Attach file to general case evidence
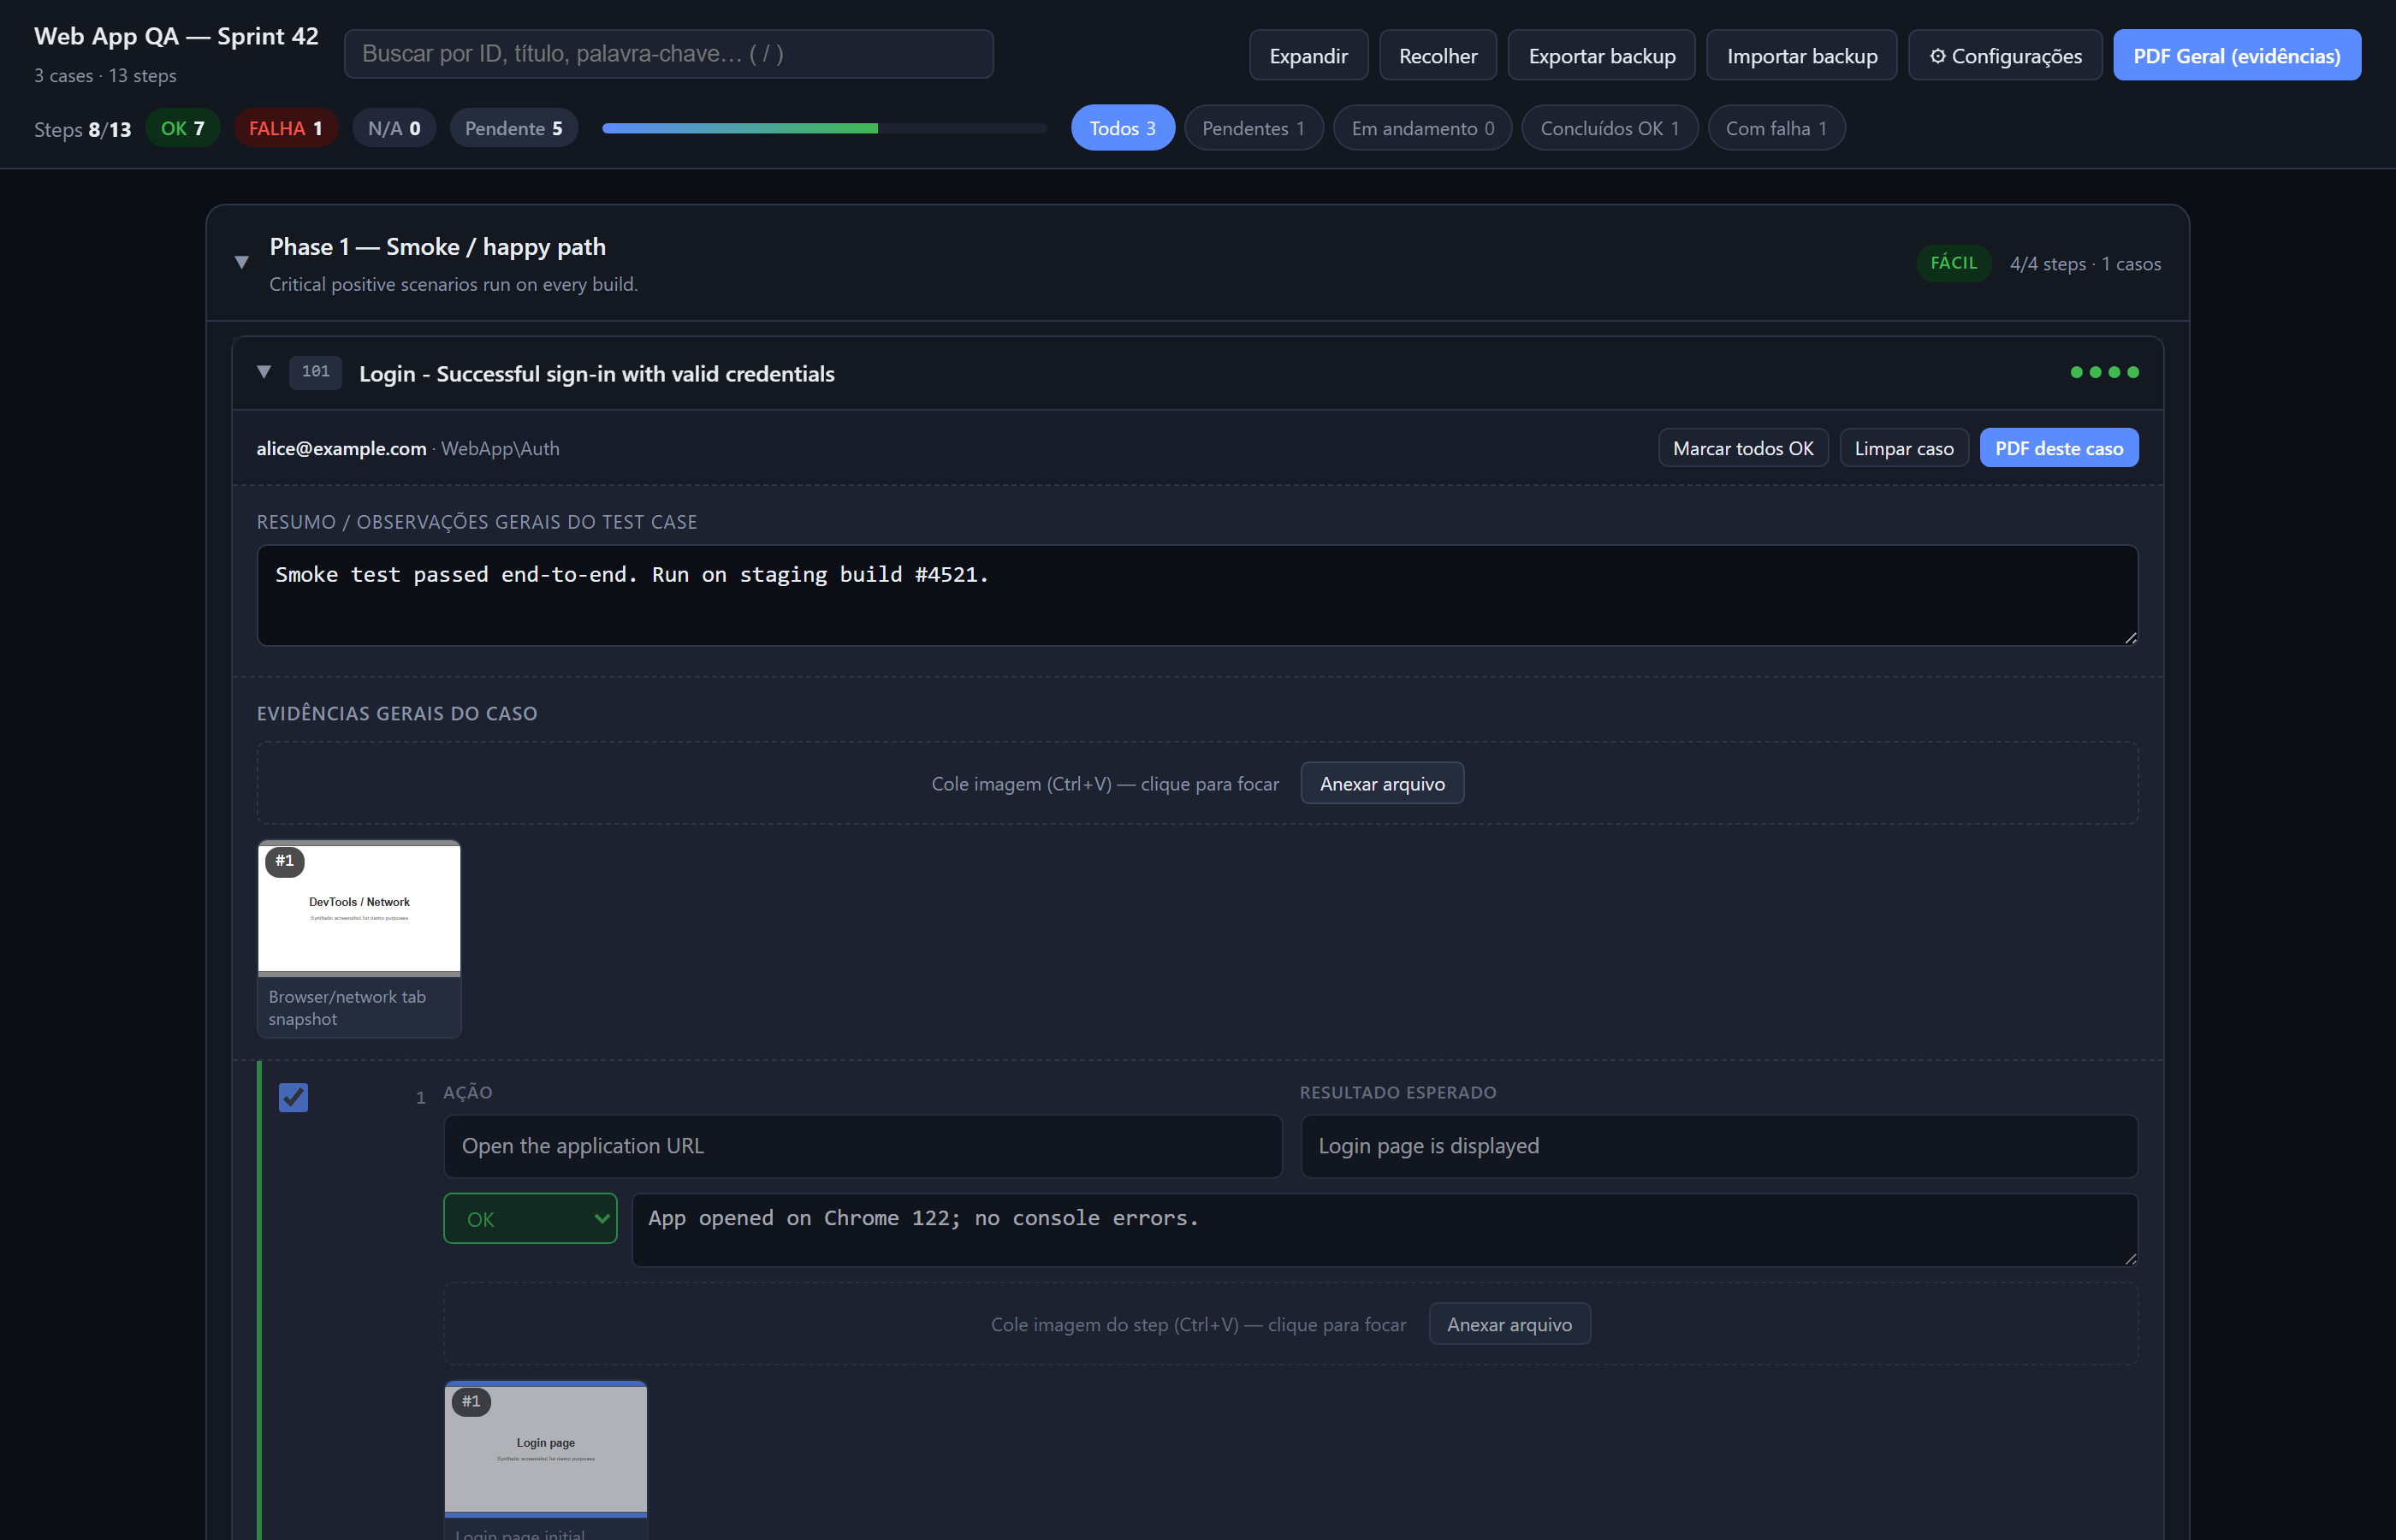Viewport: 2396px width, 1540px height. click(x=1381, y=783)
